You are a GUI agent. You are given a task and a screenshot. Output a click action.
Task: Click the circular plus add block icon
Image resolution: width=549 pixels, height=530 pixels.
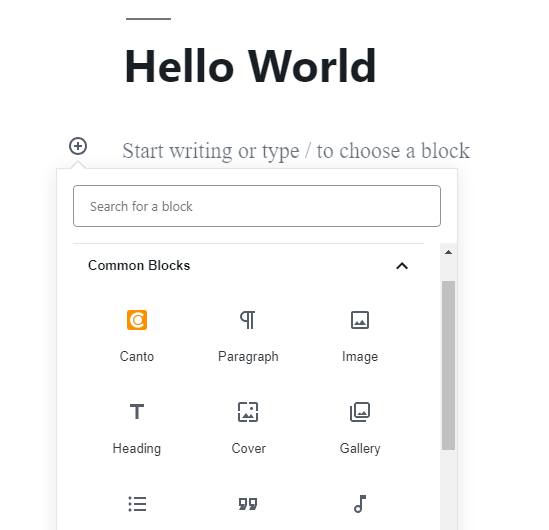click(x=78, y=146)
